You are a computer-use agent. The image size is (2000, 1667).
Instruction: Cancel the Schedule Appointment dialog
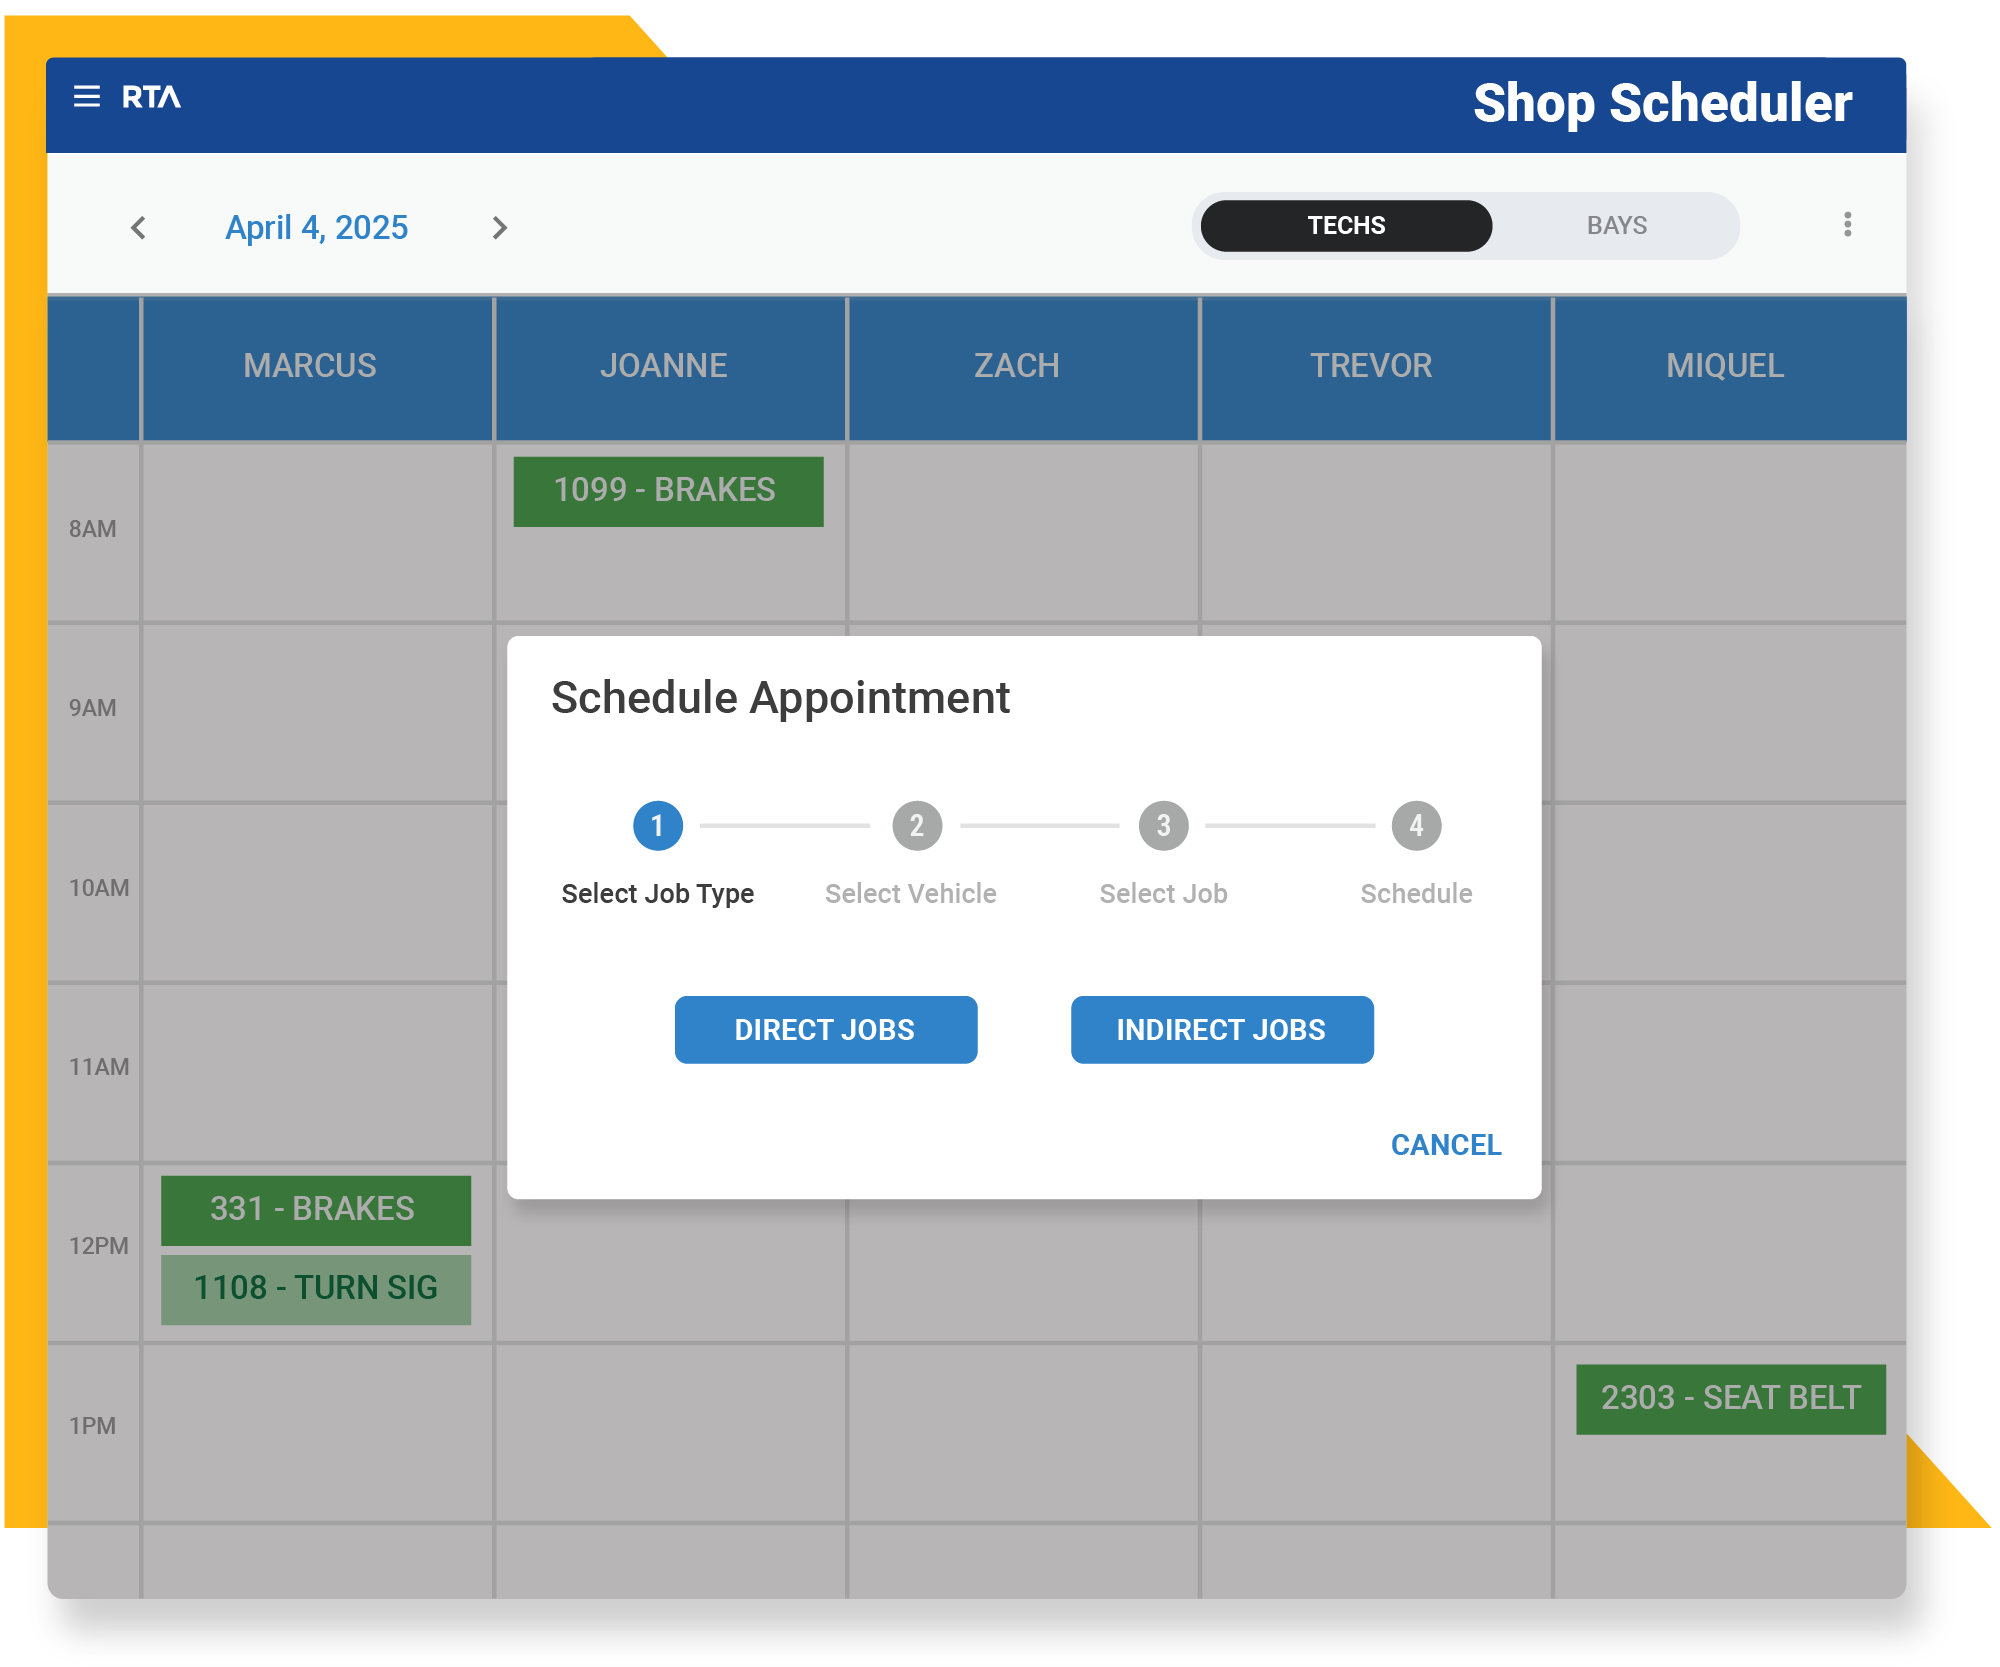point(1446,1144)
